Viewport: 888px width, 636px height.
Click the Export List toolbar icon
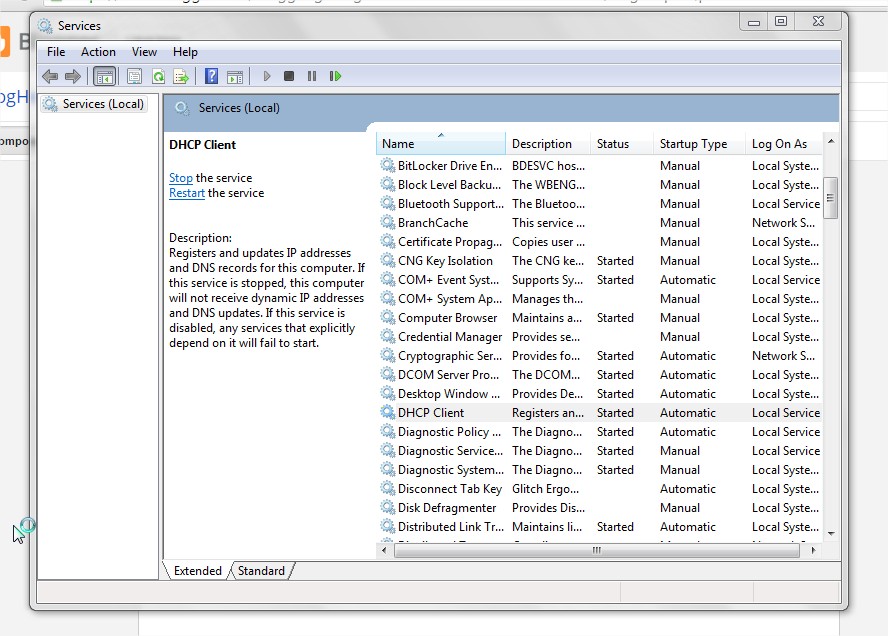pyautogui.click(x=181, y=76)
